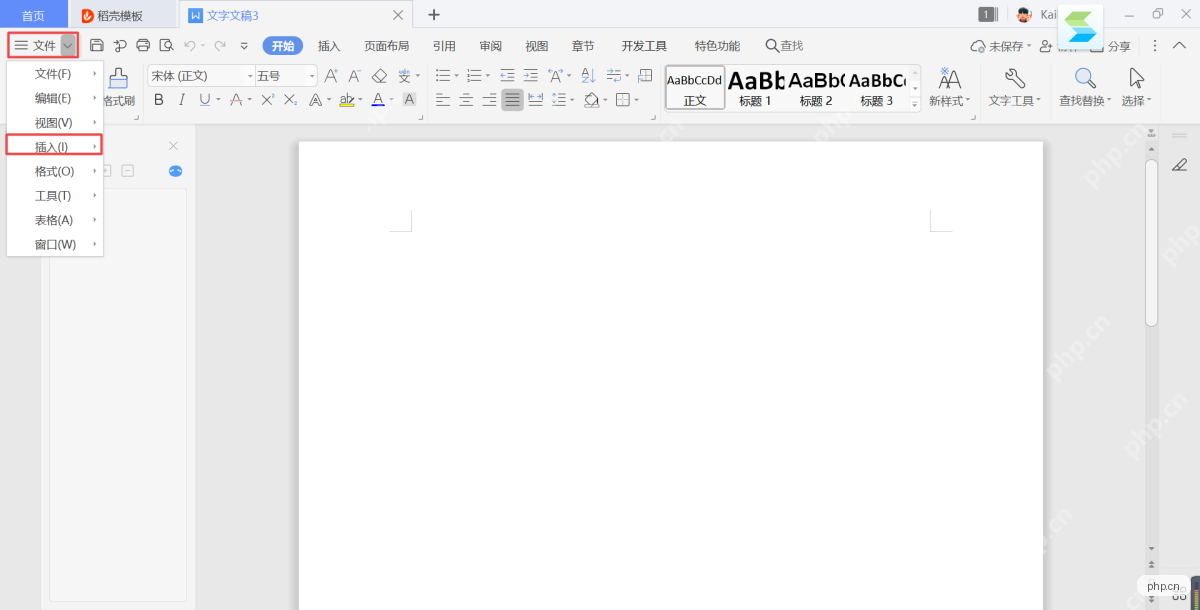Viewport: 1200px width, 610px height.
Task: Switch to the 页面布局 ribbon tab
Action: [x=386, y=45]
